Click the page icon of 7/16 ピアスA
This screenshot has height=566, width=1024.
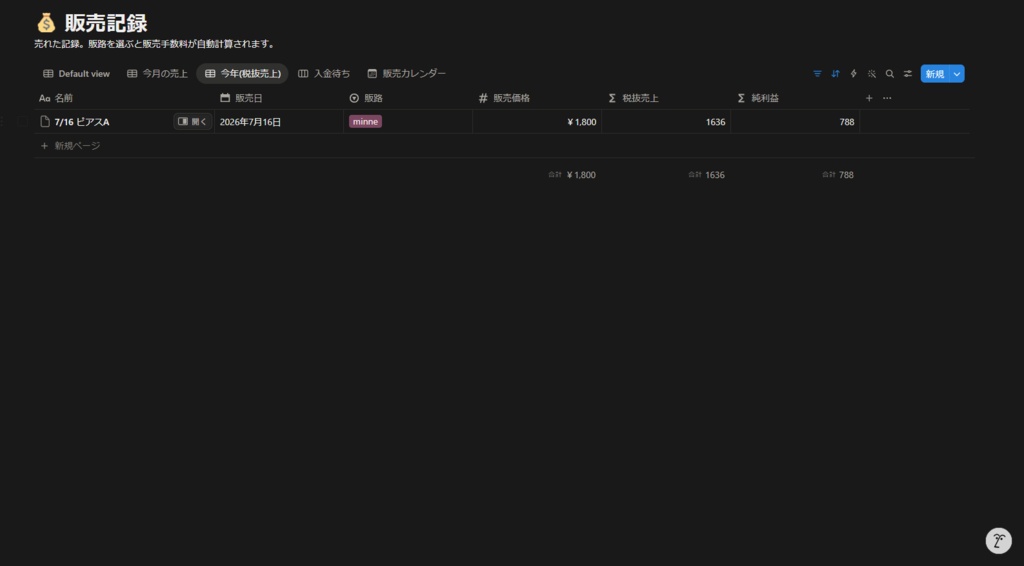tap(45, 121)
